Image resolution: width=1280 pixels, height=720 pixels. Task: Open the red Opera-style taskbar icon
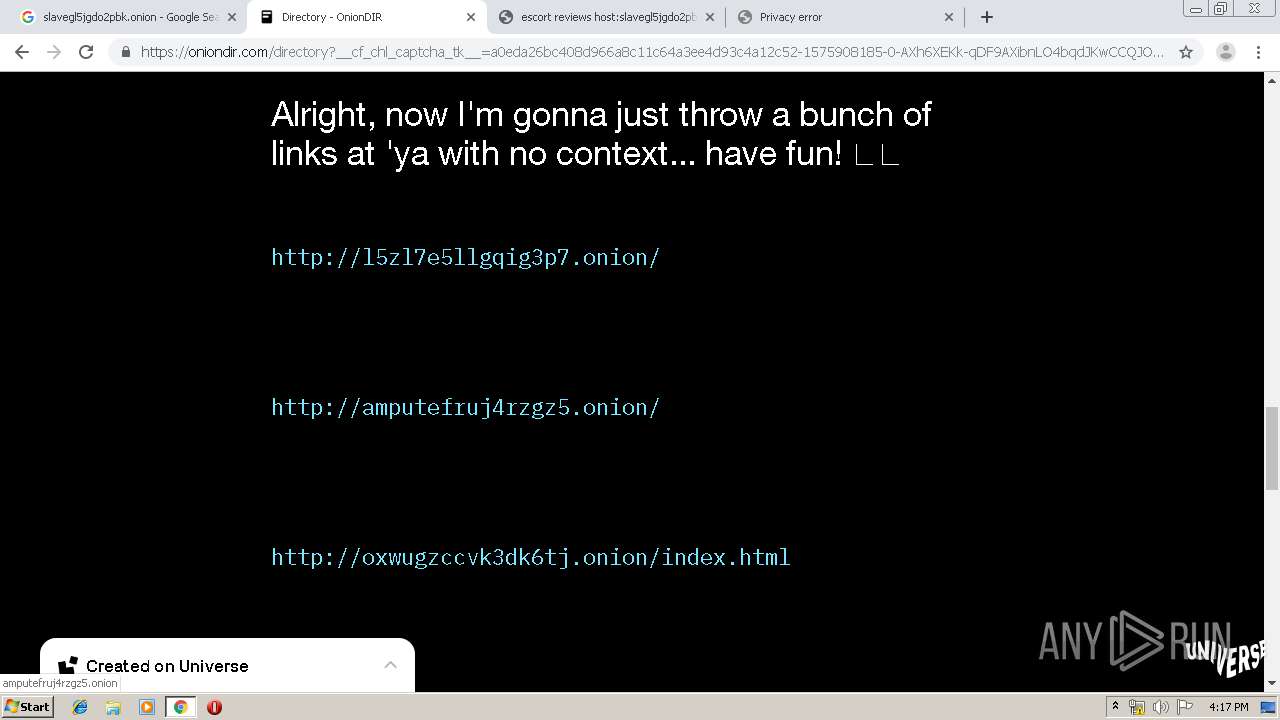coord(214,707)
